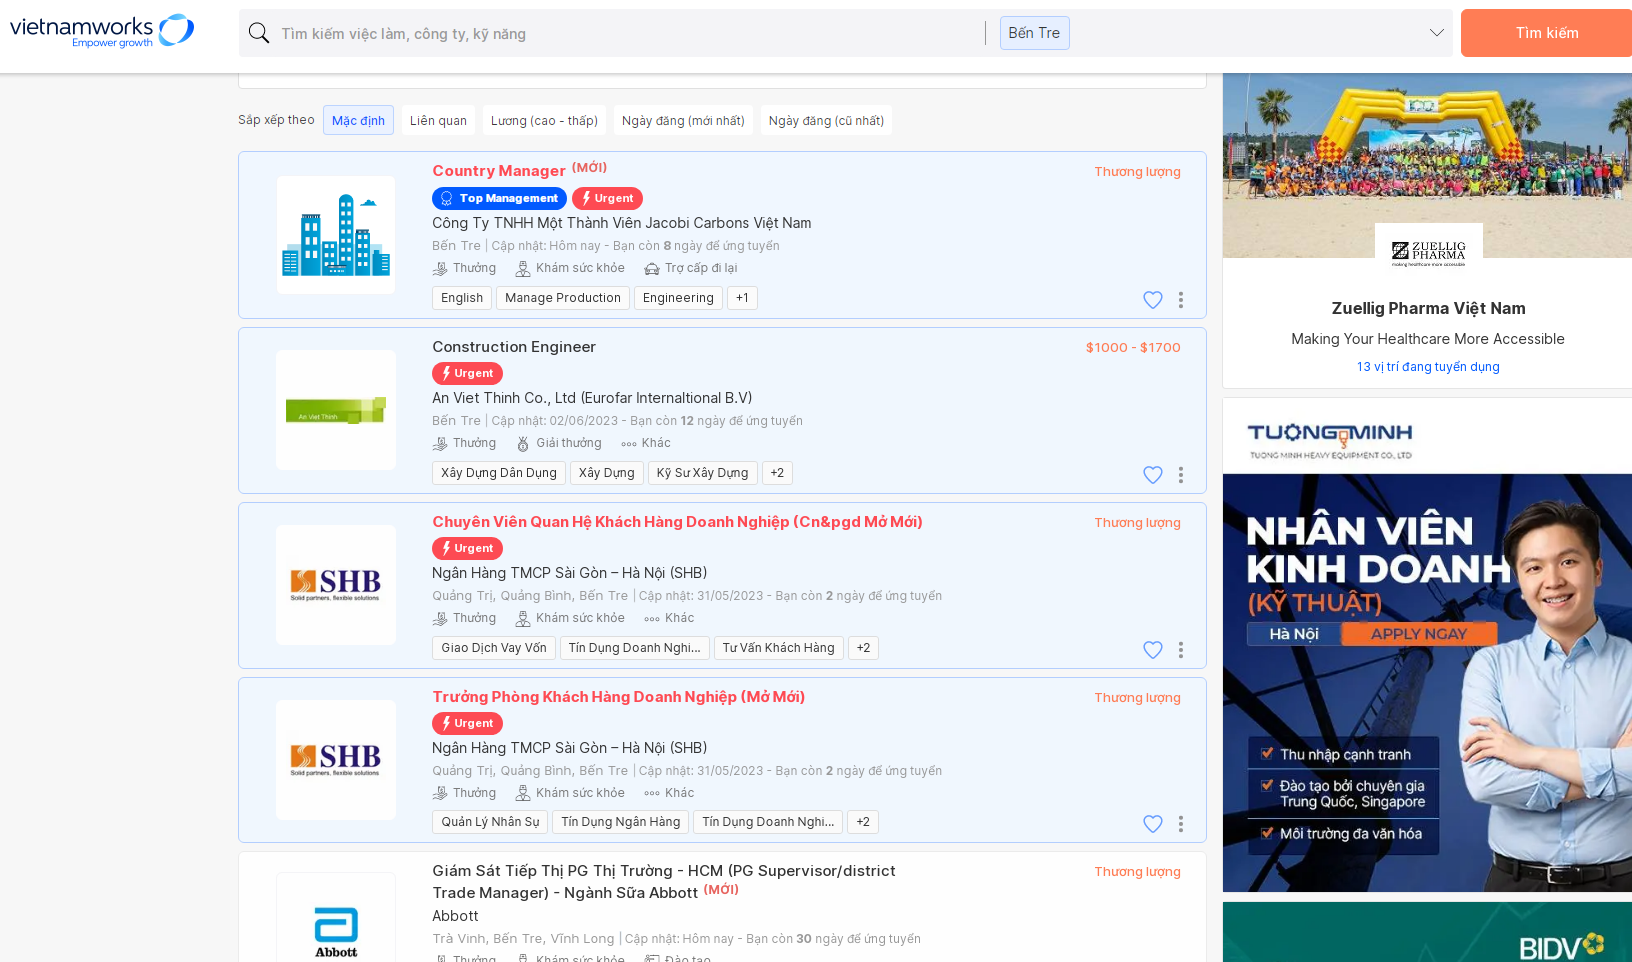
Task: Select the English skill tag
Action: tap(462, 298)
